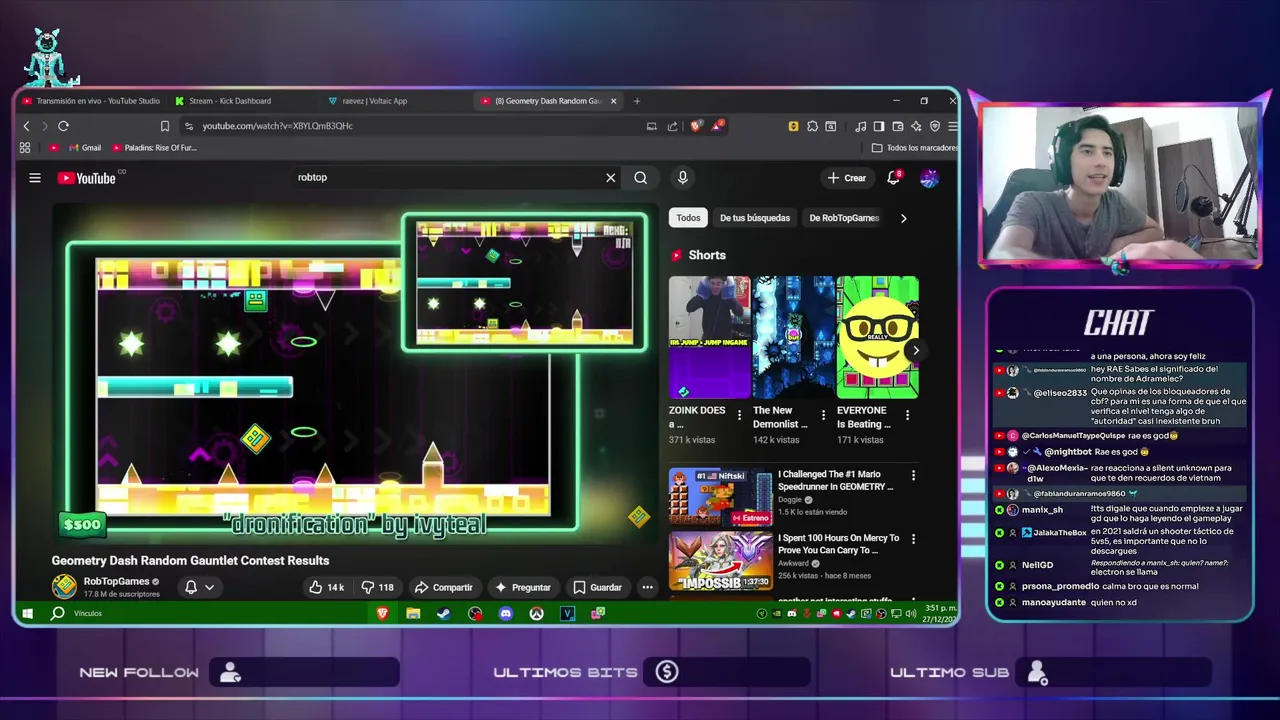1280x720 pixels.
Task: Open Discord from the taskbar
Action: click(x=506, y=613)
